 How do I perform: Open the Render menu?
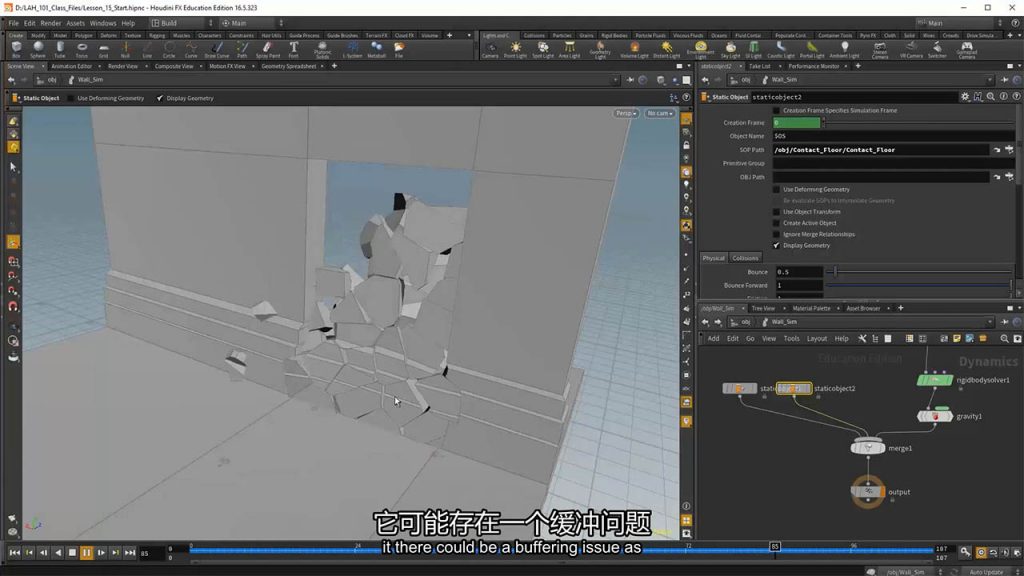pos(50,23)
